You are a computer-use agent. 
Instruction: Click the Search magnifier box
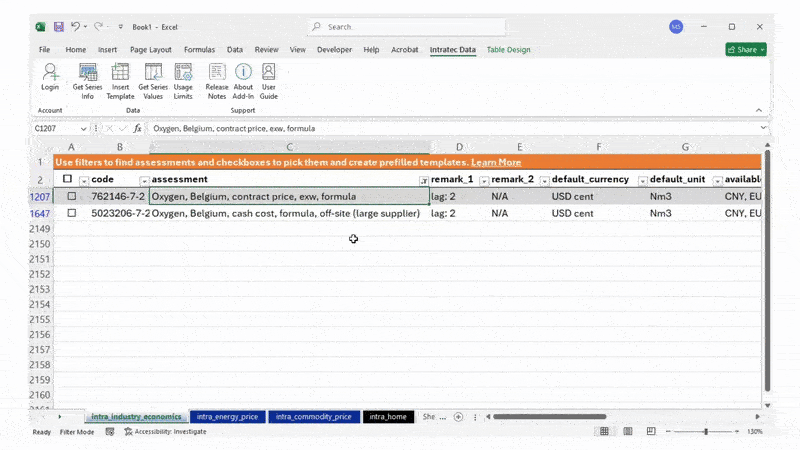pyautogui.click(x=407, y=27)
